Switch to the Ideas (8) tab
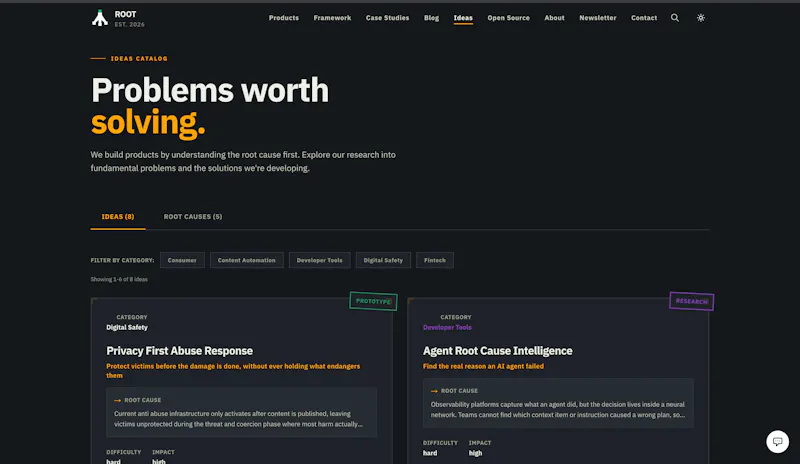Image resolution: width=800 pixels, height=464 pixels. (118, 217)
